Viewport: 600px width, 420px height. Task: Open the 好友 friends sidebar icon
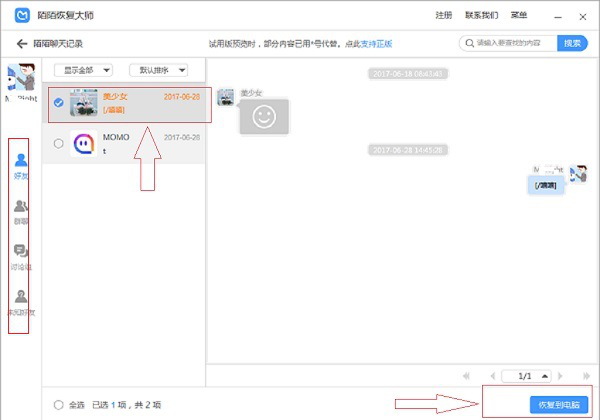point(20,164)
